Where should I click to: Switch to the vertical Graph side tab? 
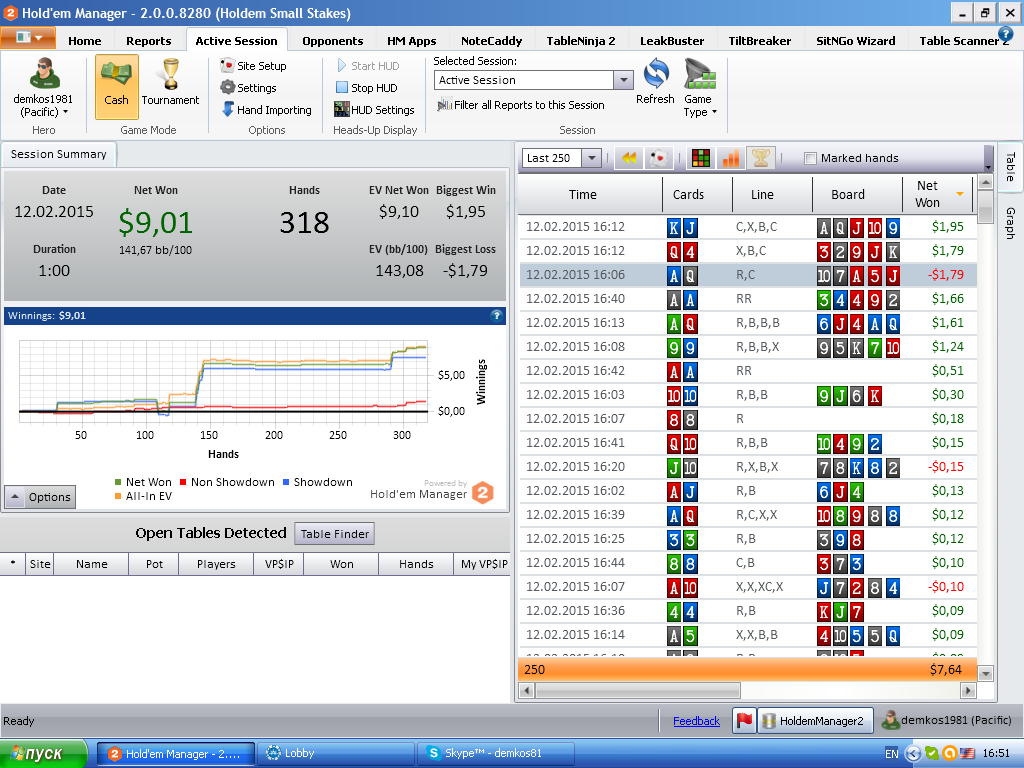1010,223
